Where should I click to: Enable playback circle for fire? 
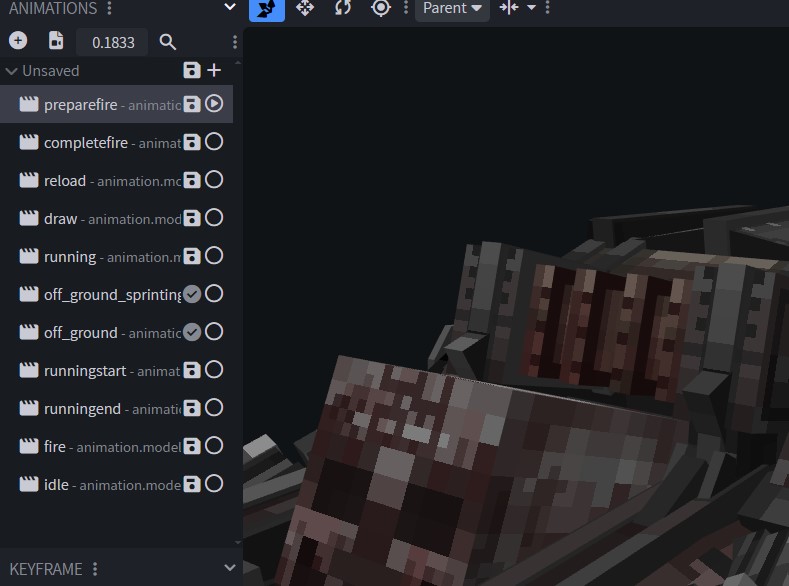(214, 446)
